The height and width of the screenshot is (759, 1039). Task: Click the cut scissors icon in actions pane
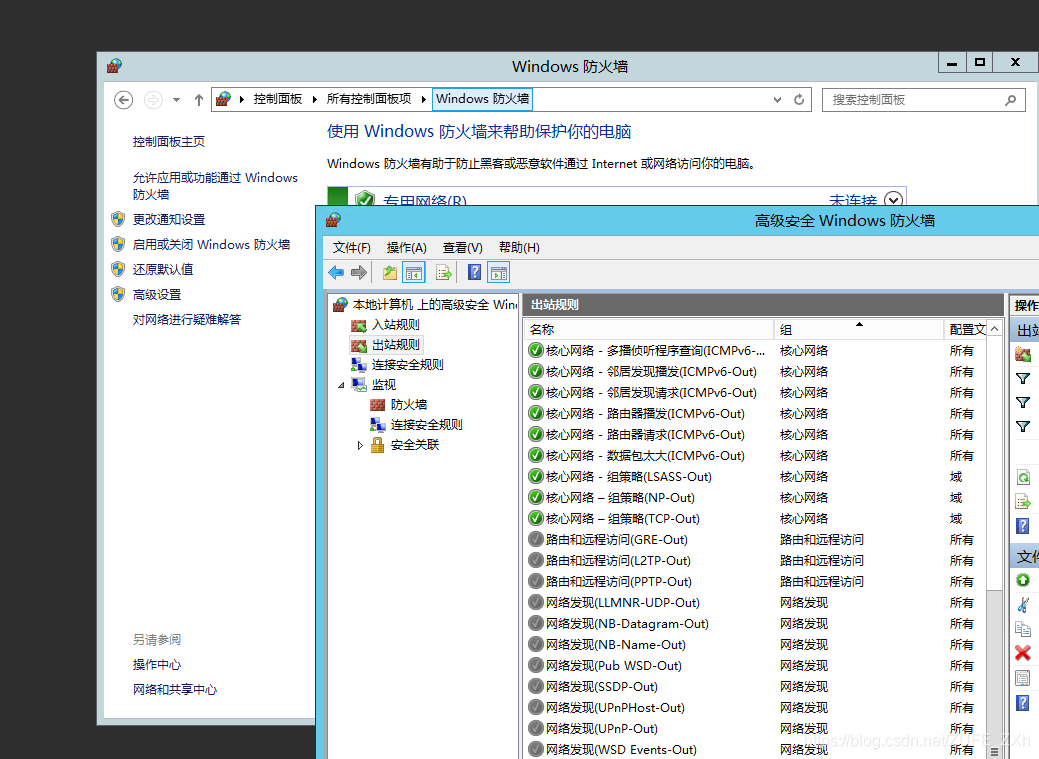pyautogui.click(x=1023, y=605)
